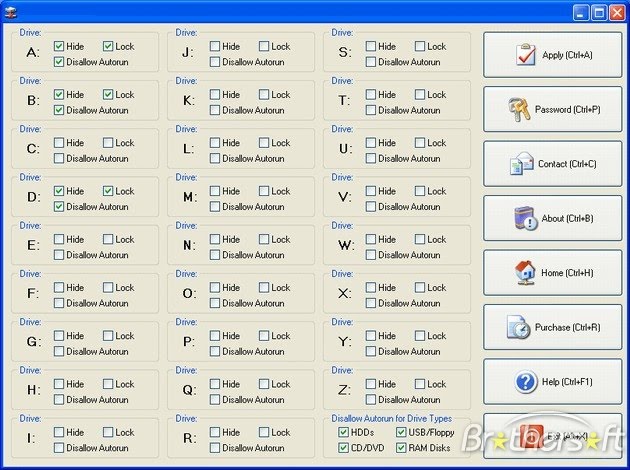Minimize the application window

[581, 13]
